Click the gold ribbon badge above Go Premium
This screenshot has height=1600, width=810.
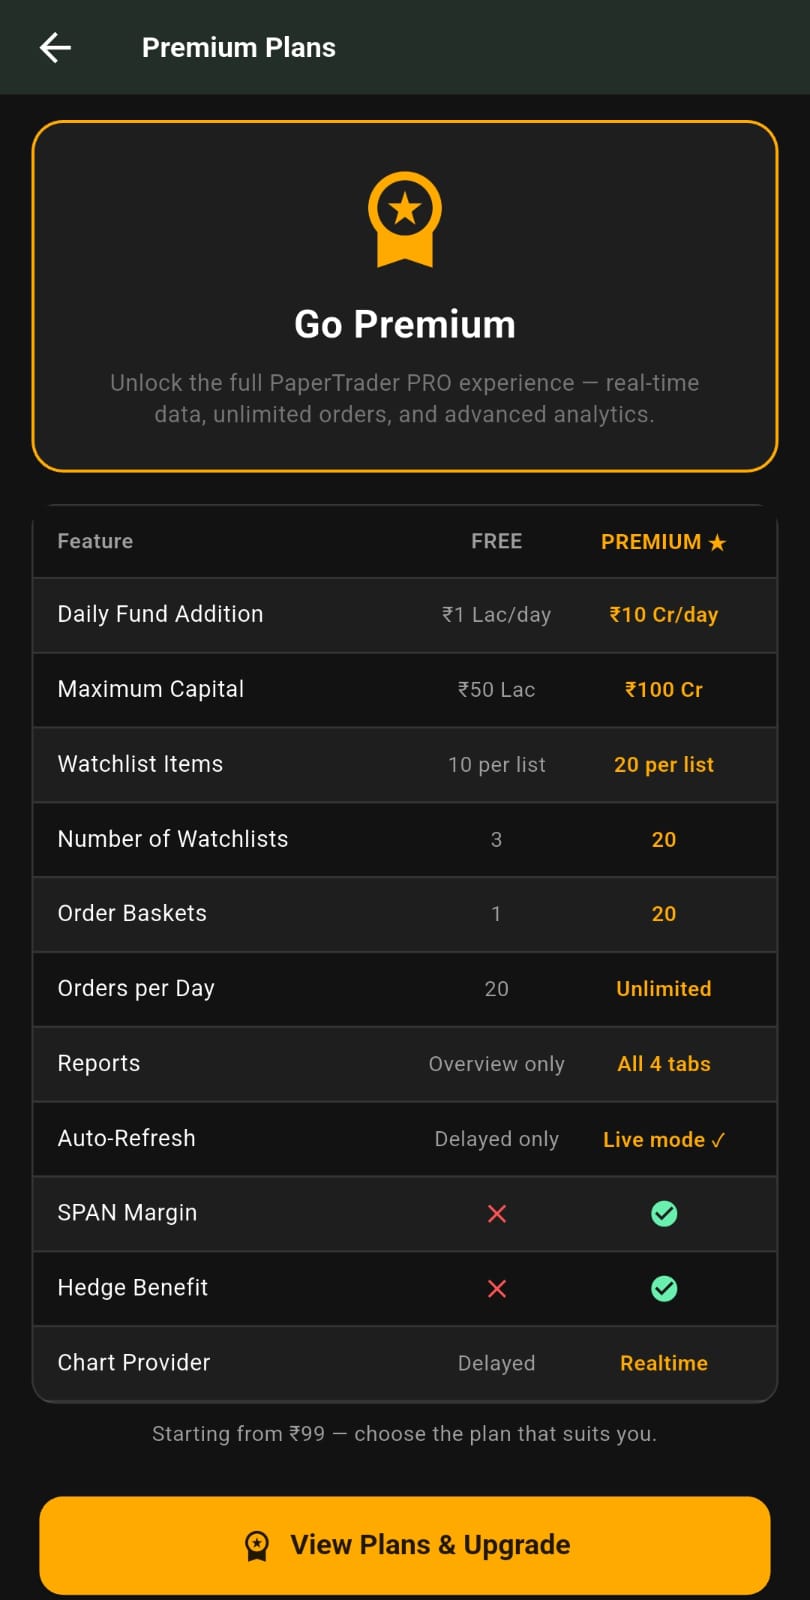[405, 220]
